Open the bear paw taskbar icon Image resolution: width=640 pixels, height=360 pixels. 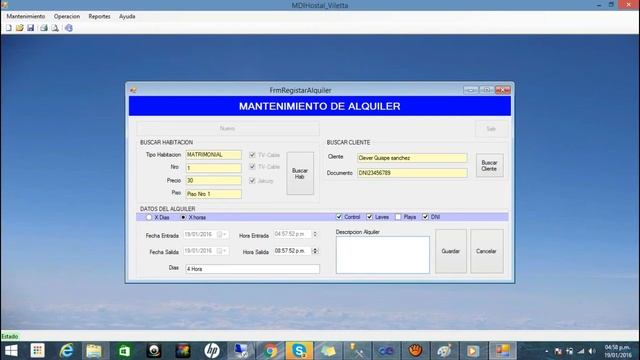415,351
